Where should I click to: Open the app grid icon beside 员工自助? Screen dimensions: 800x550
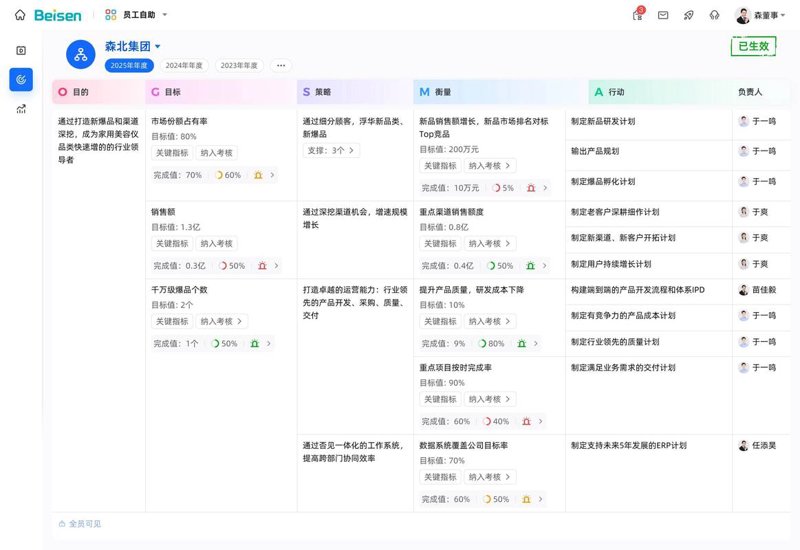coord(111,15)
